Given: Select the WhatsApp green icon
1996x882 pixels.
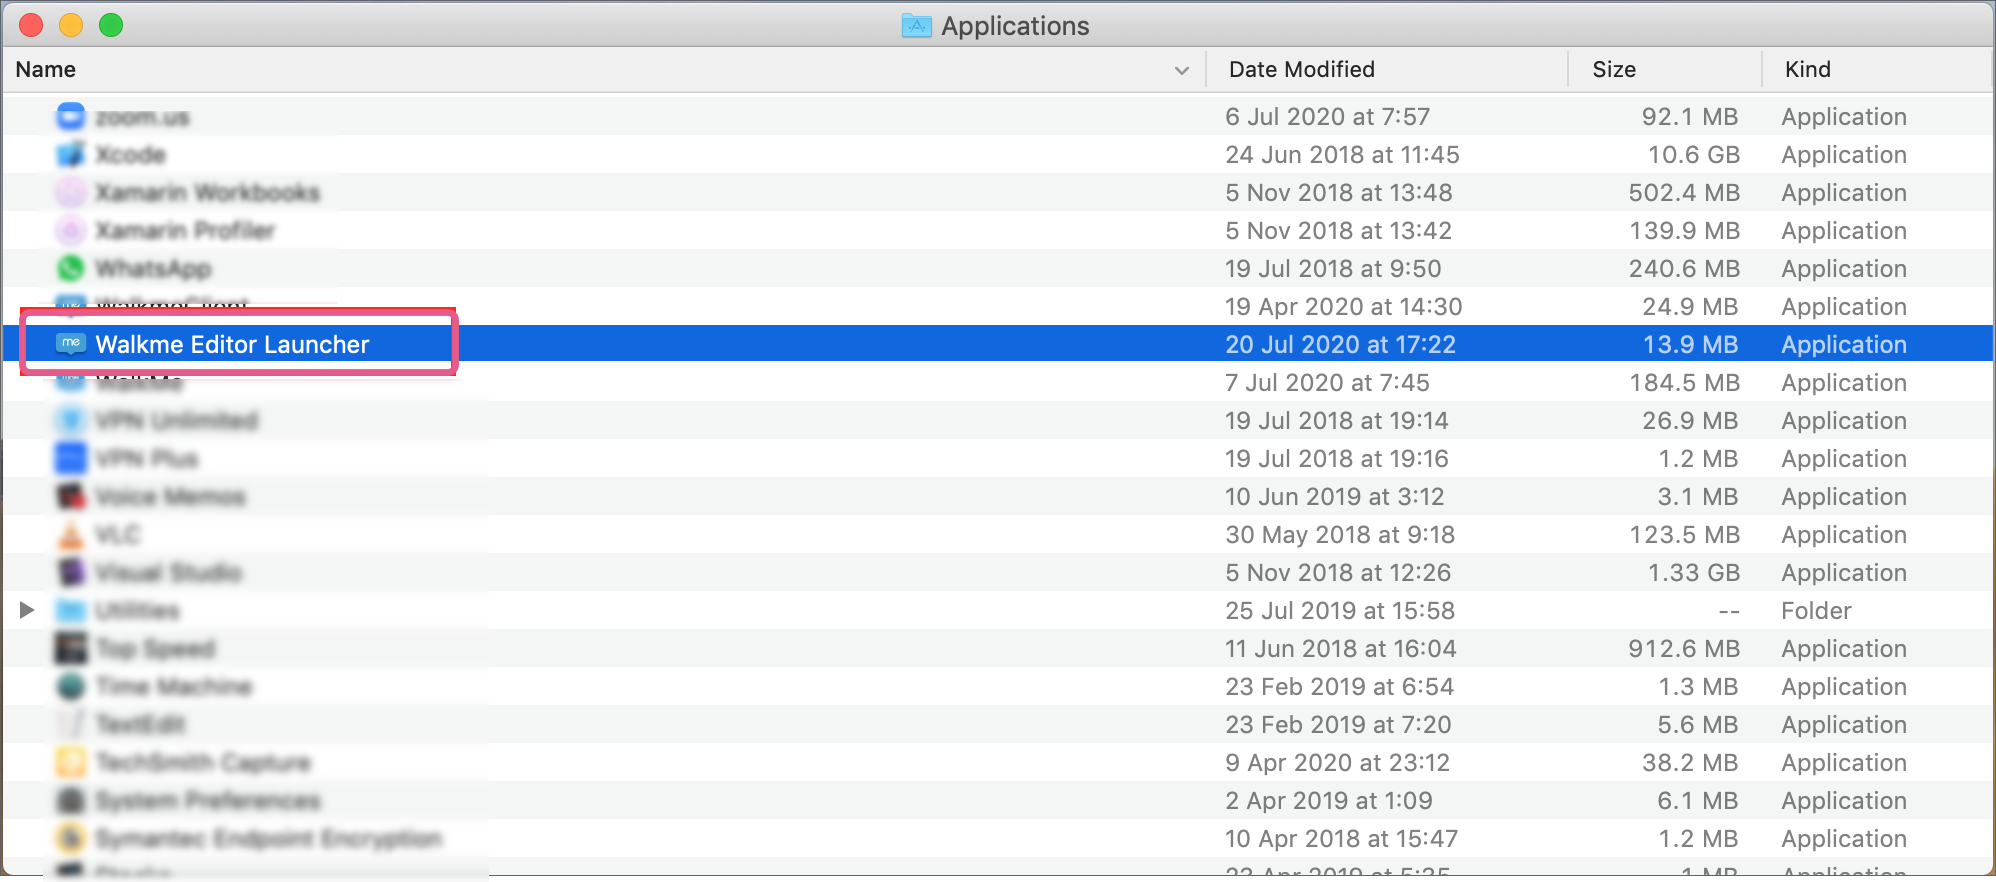Looking at the screenshot, I should pos(70,269).
